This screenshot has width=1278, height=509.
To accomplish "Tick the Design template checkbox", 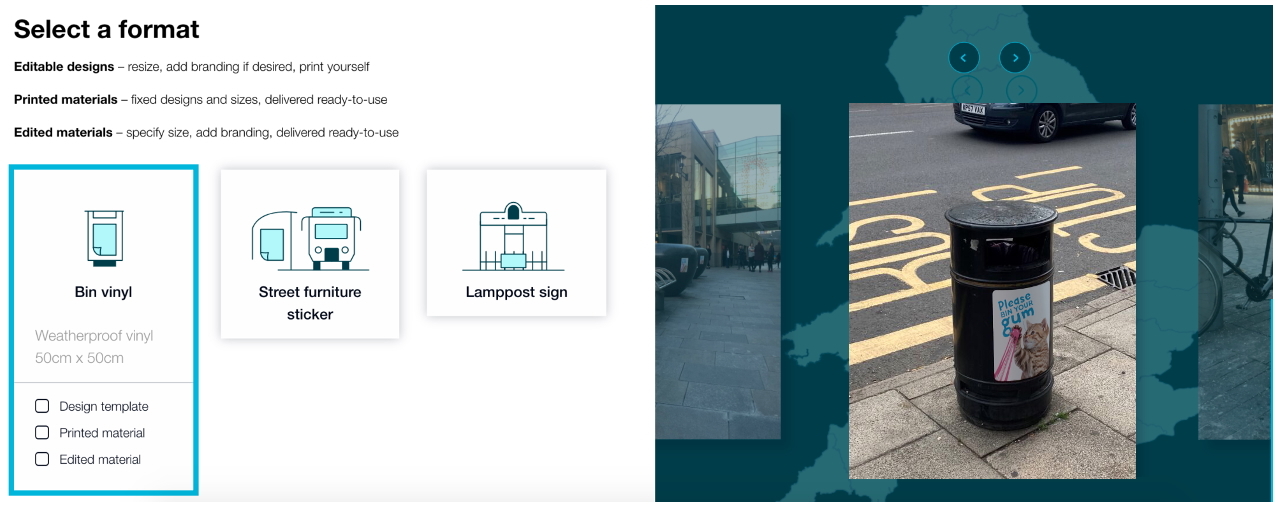I will coord(42,406).
